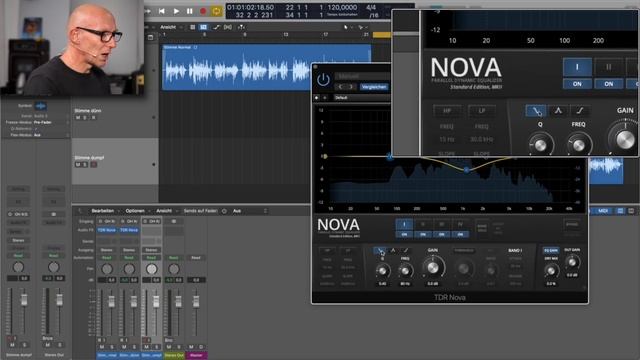Open the Aus dropdown in mixer toolbar

[x=237, y=211]
